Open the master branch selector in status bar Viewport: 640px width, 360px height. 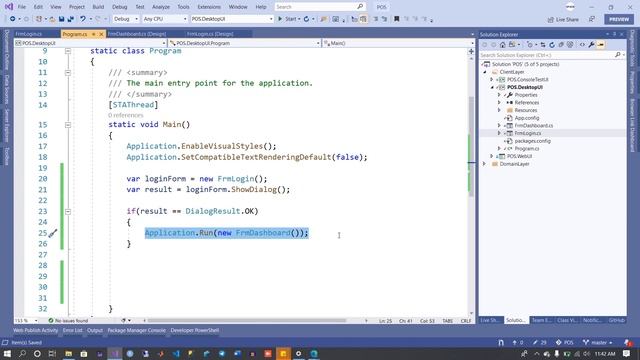(598, 342)
